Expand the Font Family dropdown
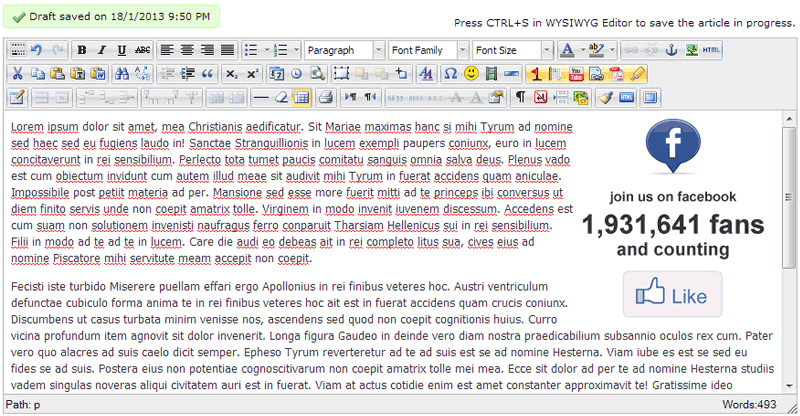Screen dimensions: 800x416 462,50
